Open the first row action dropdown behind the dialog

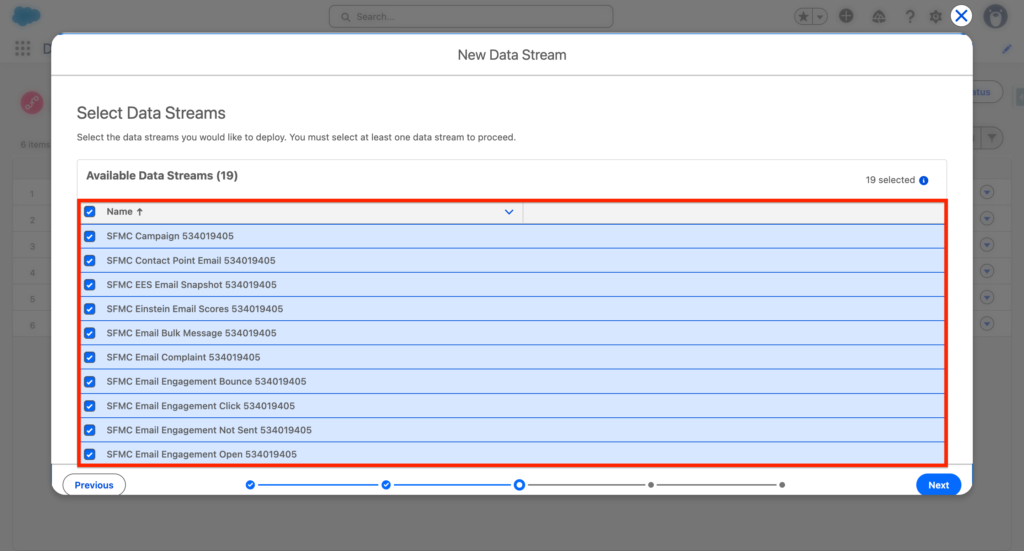(988, 193)
